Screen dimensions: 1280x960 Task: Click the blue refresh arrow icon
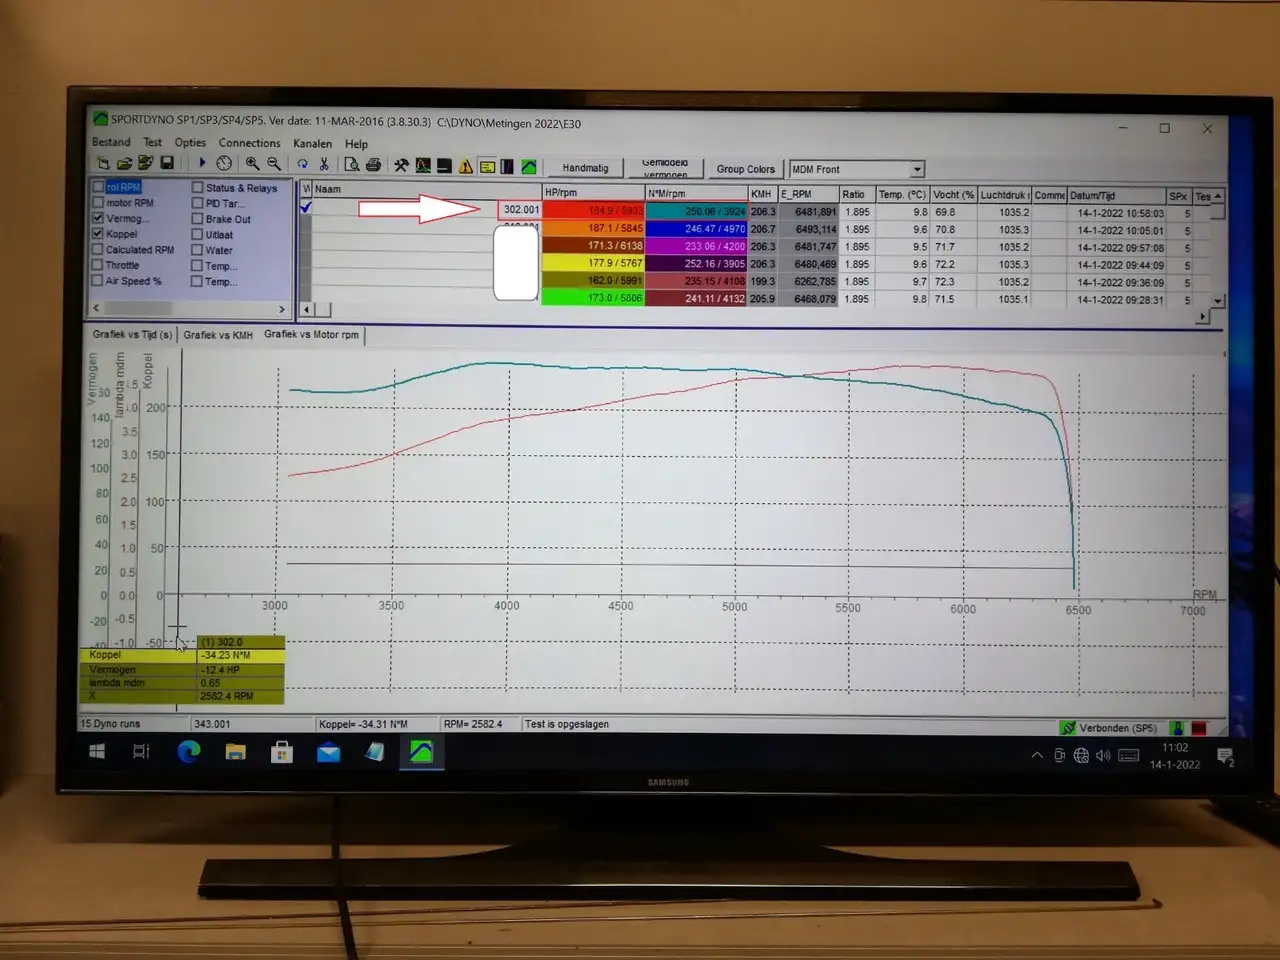[x=302, y=164]
